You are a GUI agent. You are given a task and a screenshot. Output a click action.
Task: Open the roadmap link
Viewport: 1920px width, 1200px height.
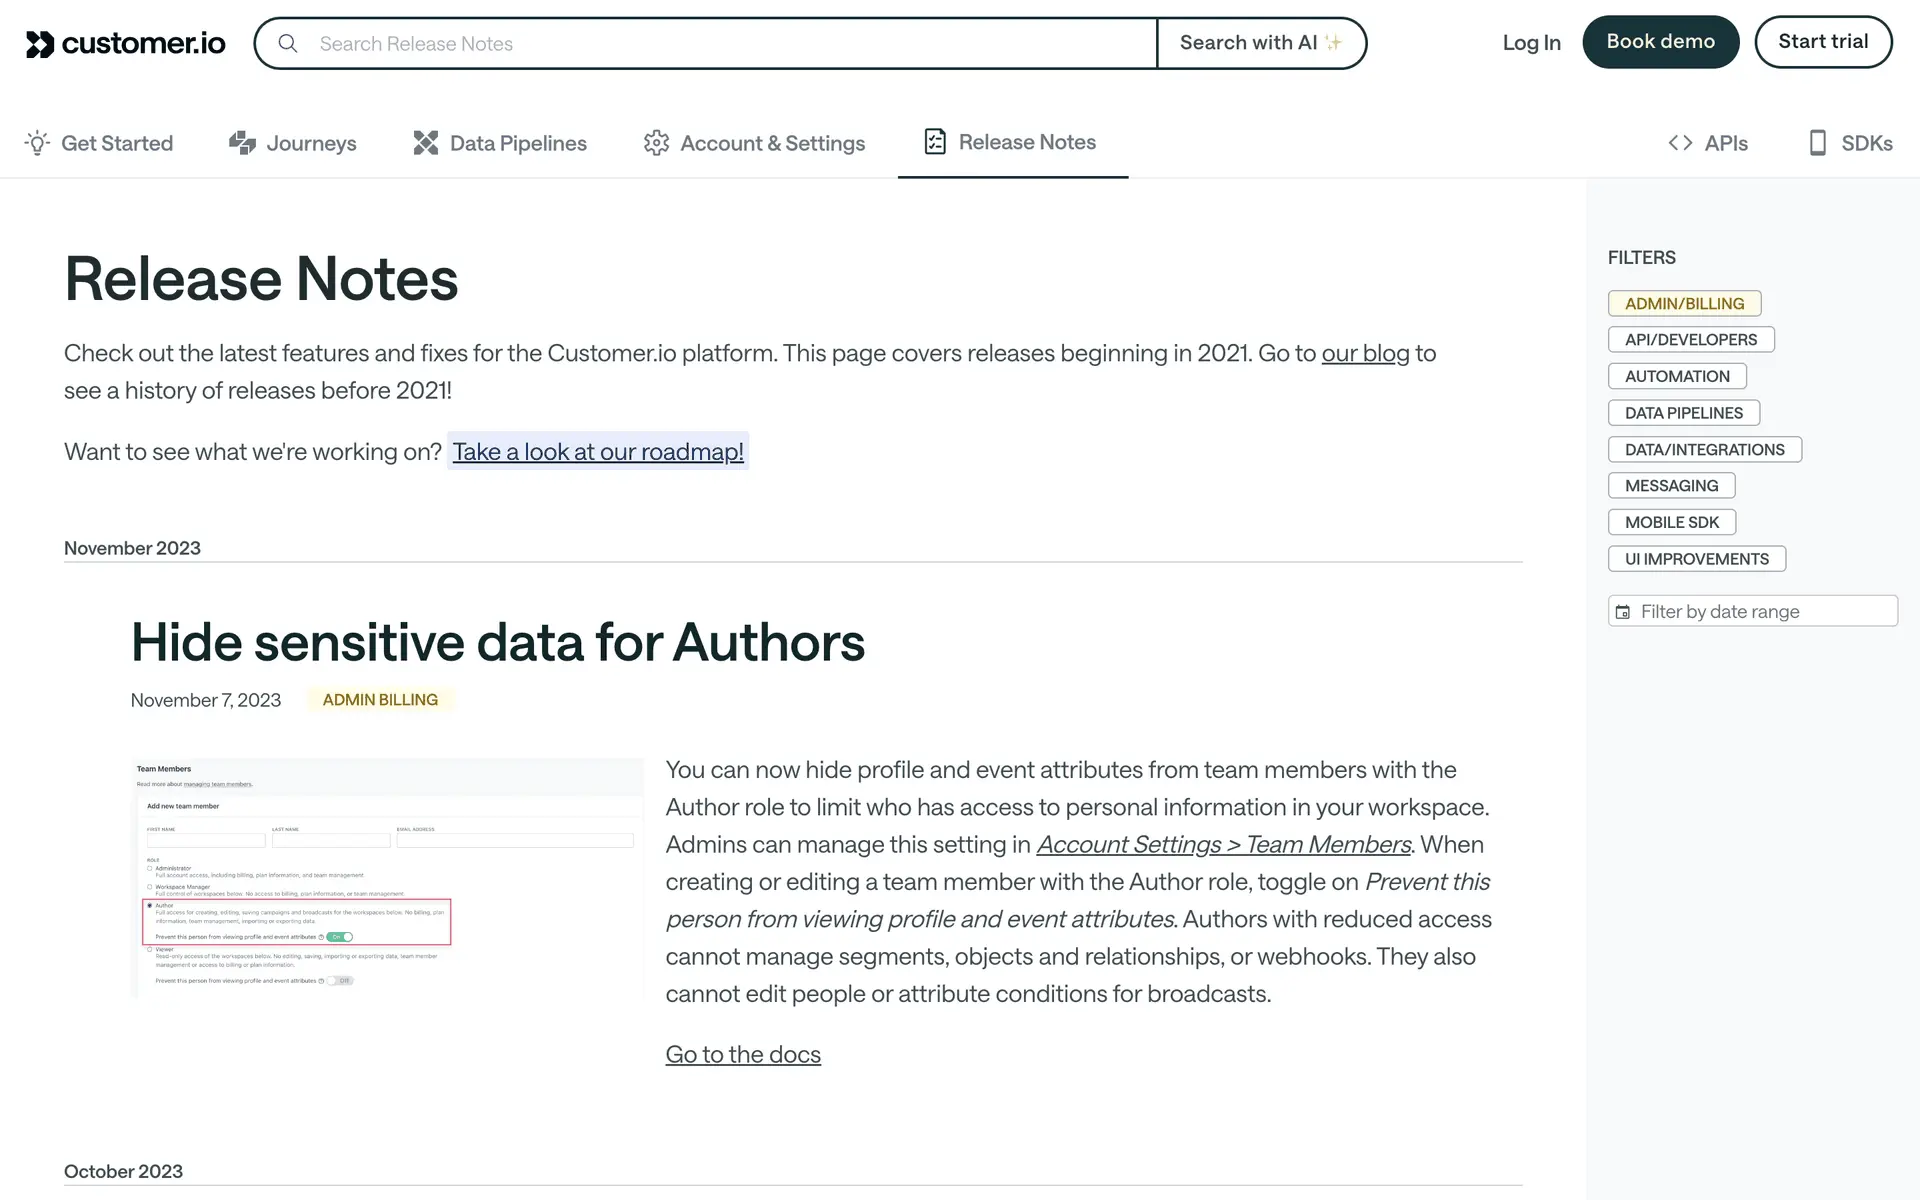[x=598, y=452]
